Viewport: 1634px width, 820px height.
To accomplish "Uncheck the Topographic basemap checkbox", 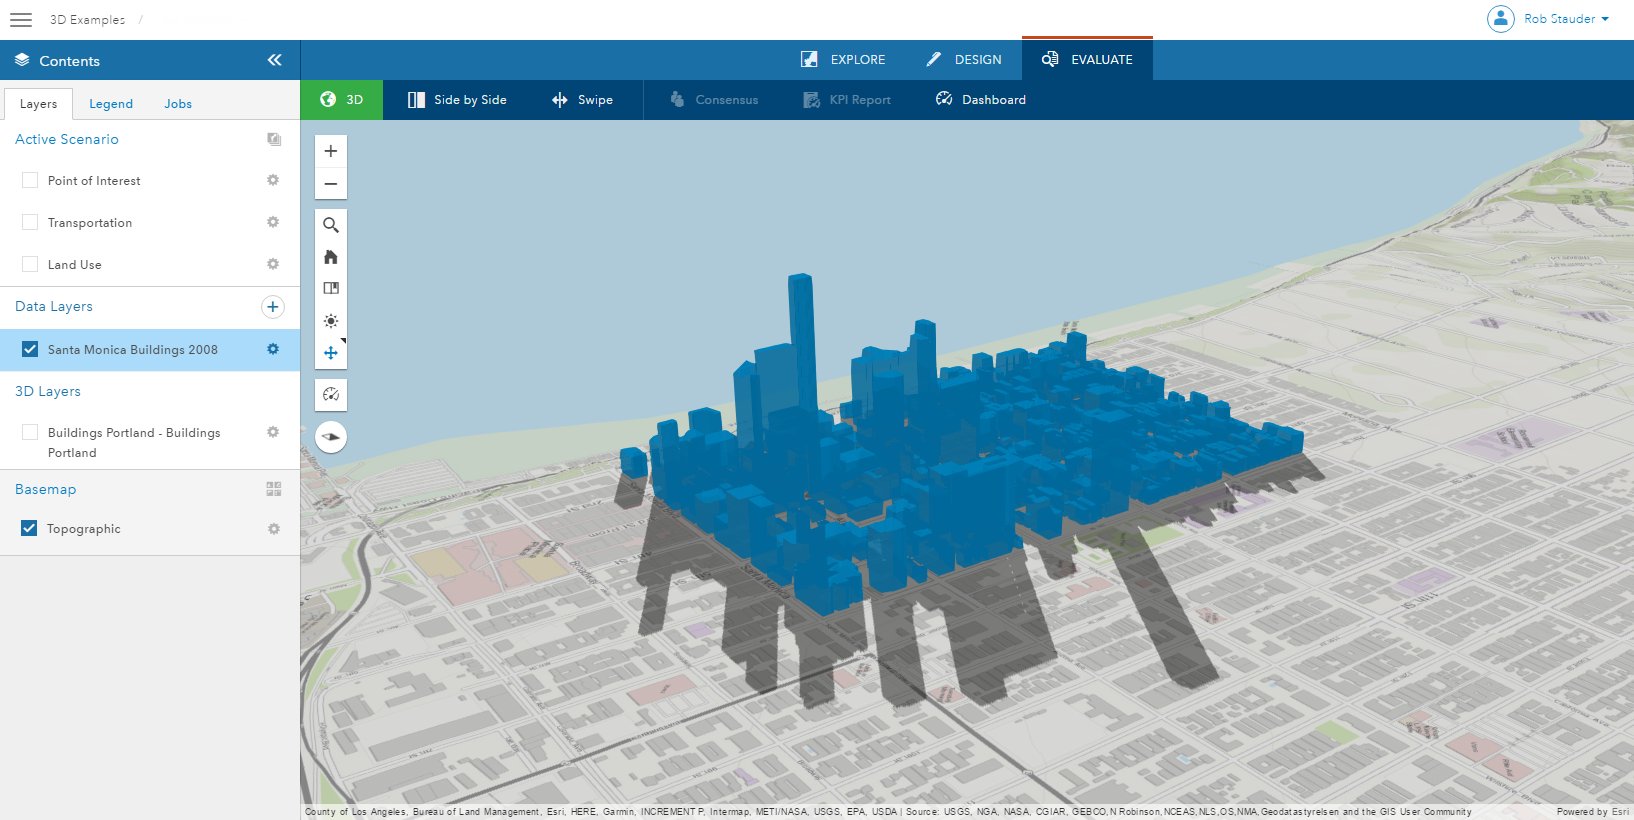I will (x=29, y=528).
